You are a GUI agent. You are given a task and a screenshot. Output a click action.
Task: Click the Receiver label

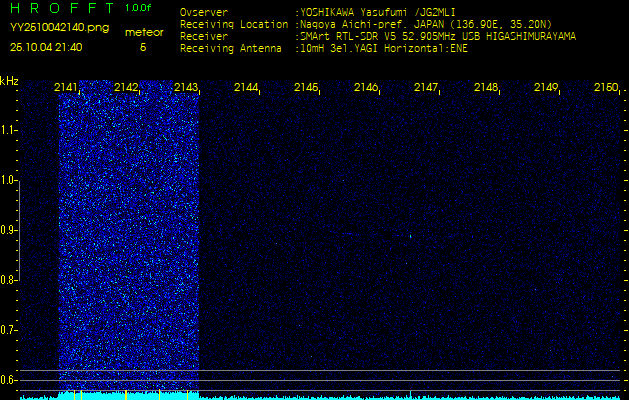[204, 37]
